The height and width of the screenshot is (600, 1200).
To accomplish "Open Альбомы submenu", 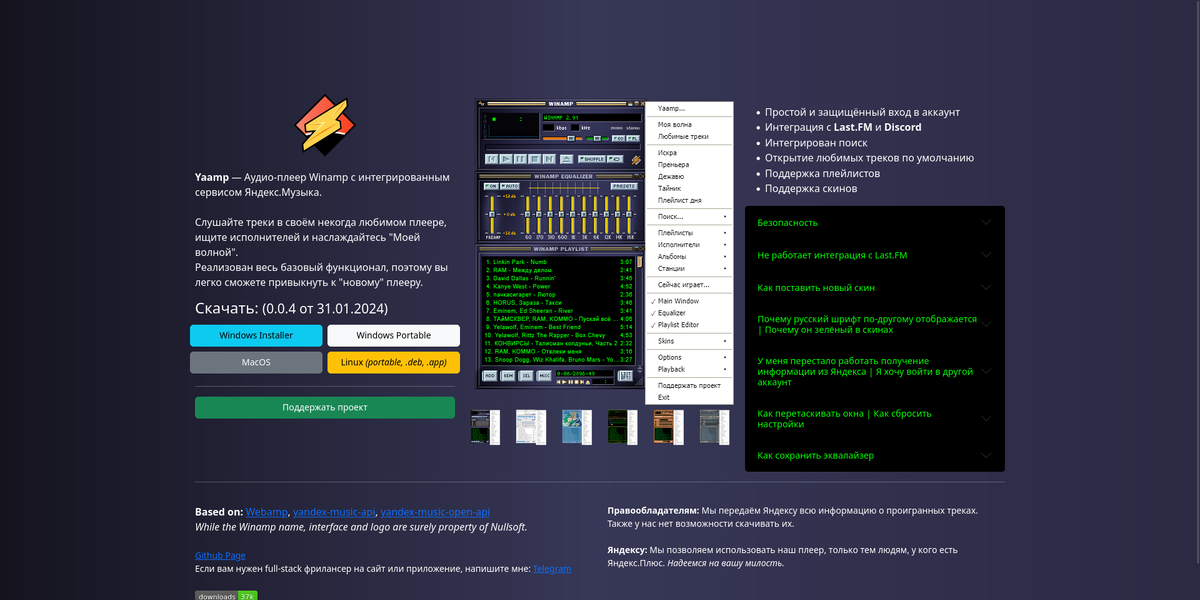I will tap(689, 256).
